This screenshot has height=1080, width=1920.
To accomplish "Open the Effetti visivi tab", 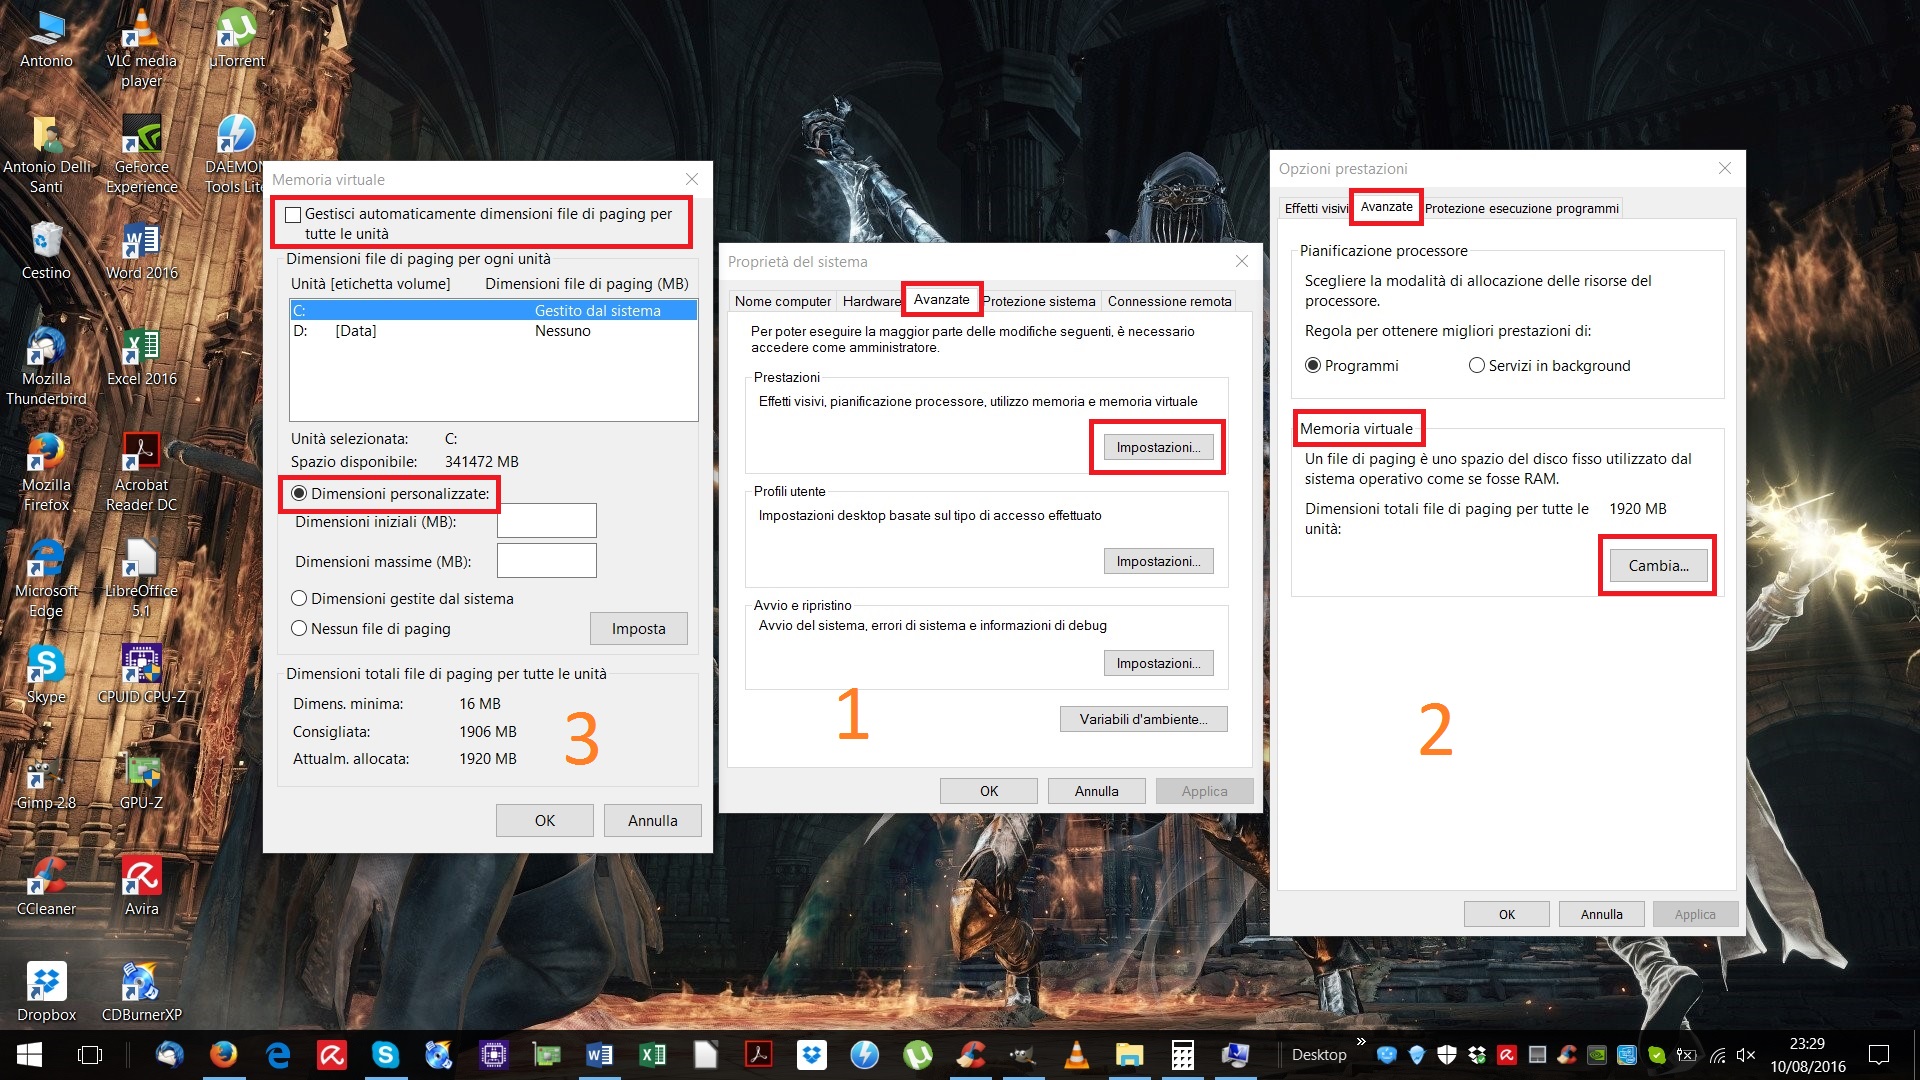I will 1315,208.
